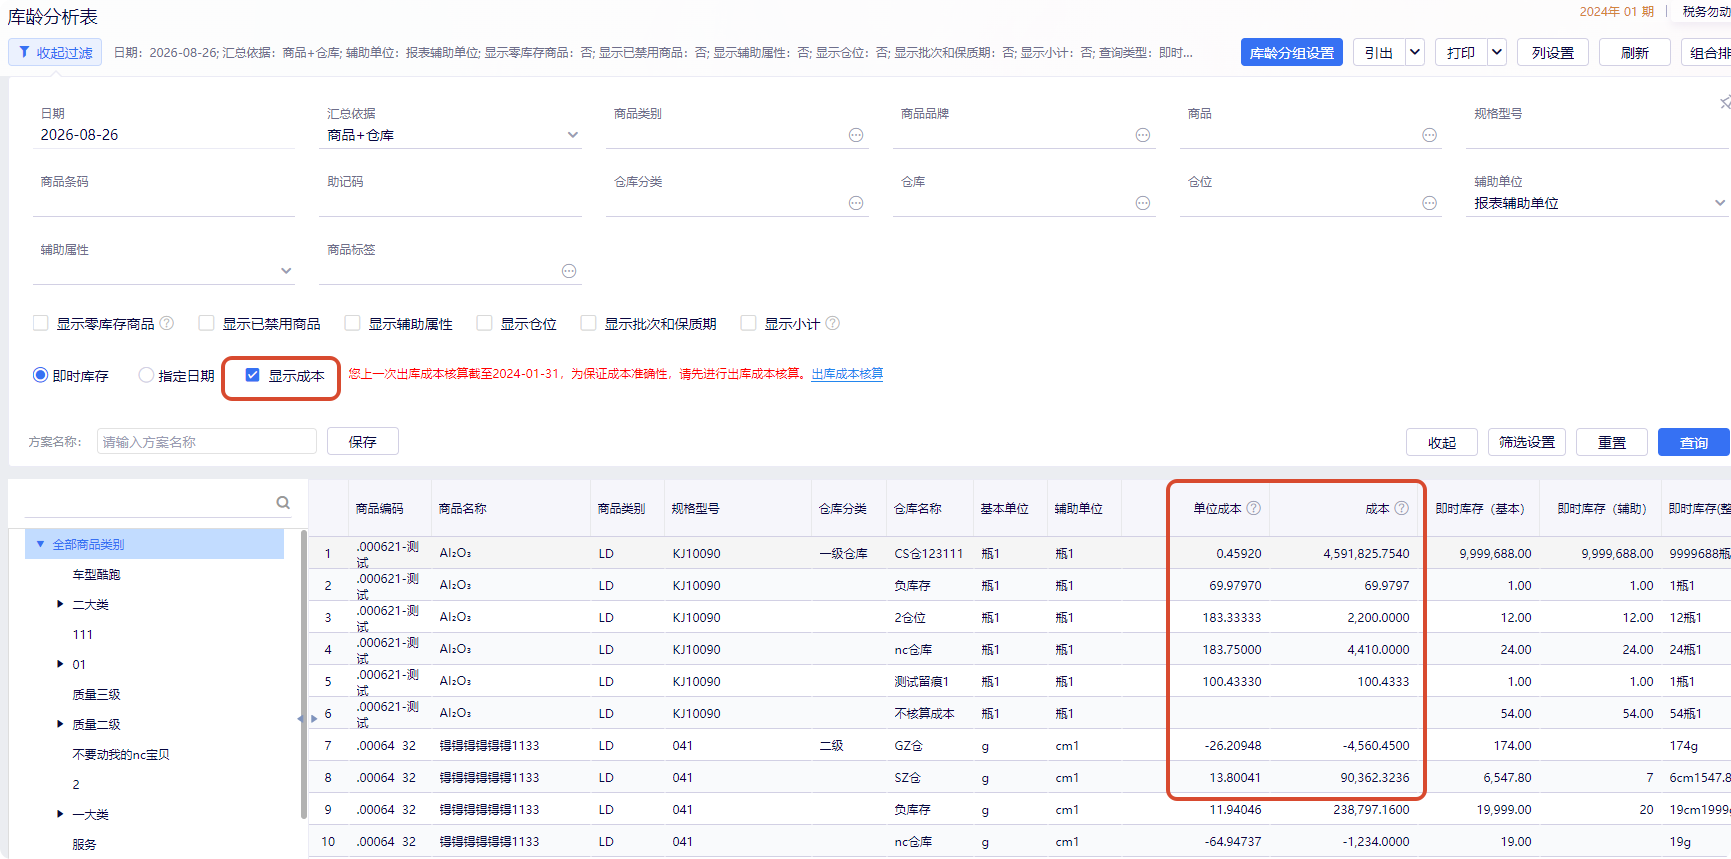Click category tree search input

pyautogui.click(x=148, y=503)
